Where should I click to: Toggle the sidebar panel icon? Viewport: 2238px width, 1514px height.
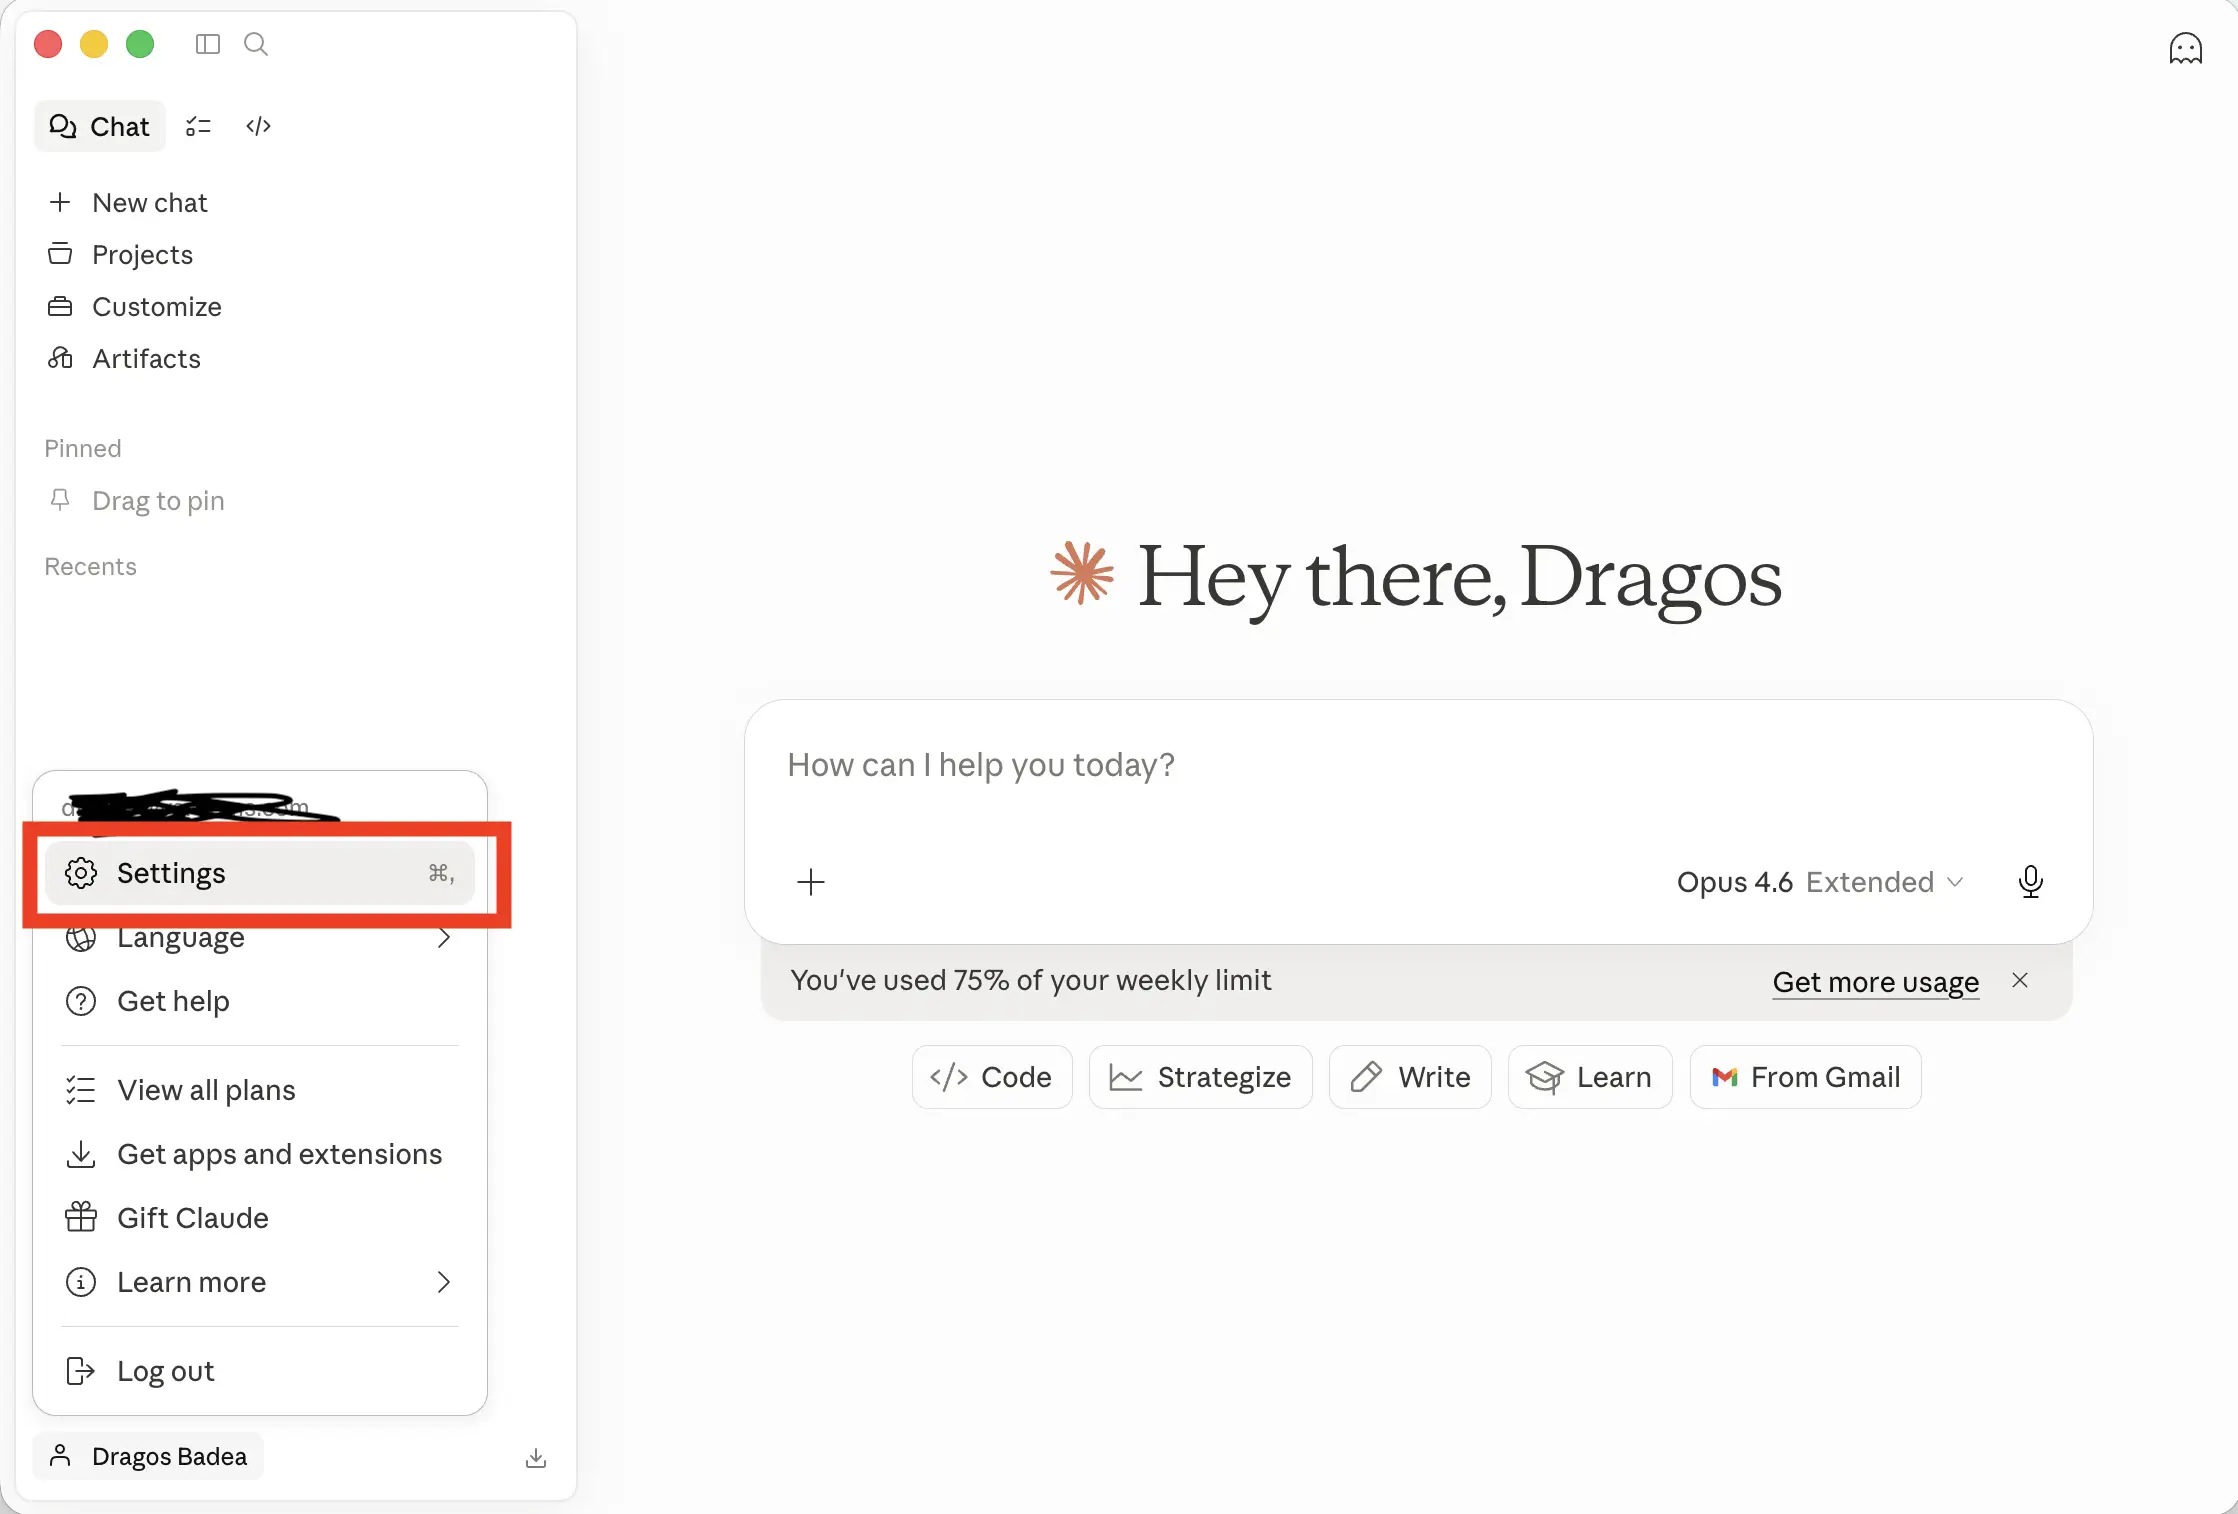(x=207, y=44)
